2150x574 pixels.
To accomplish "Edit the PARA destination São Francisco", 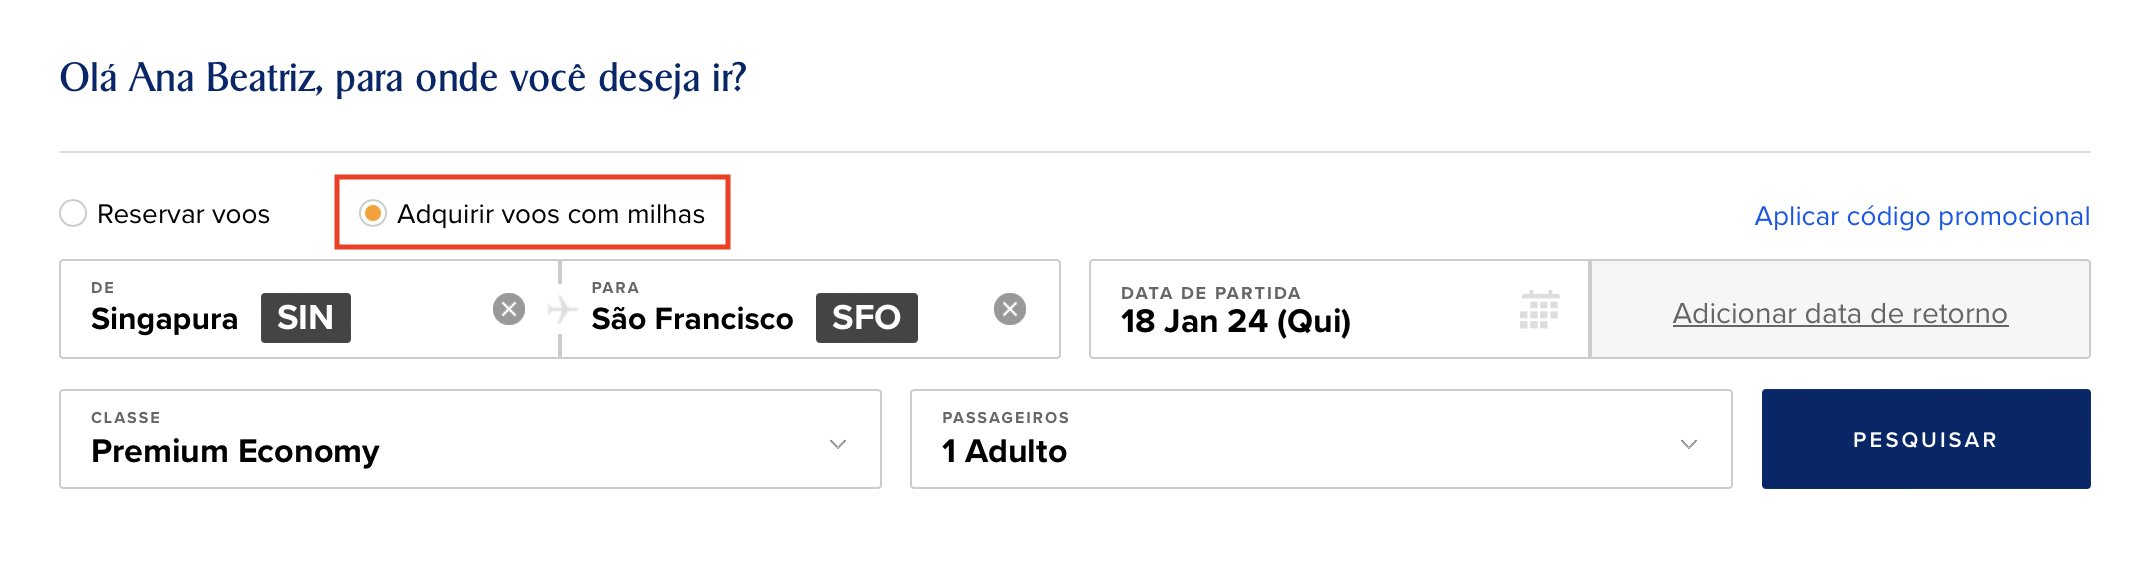I will pyautogui.click(x=810, y=309).
